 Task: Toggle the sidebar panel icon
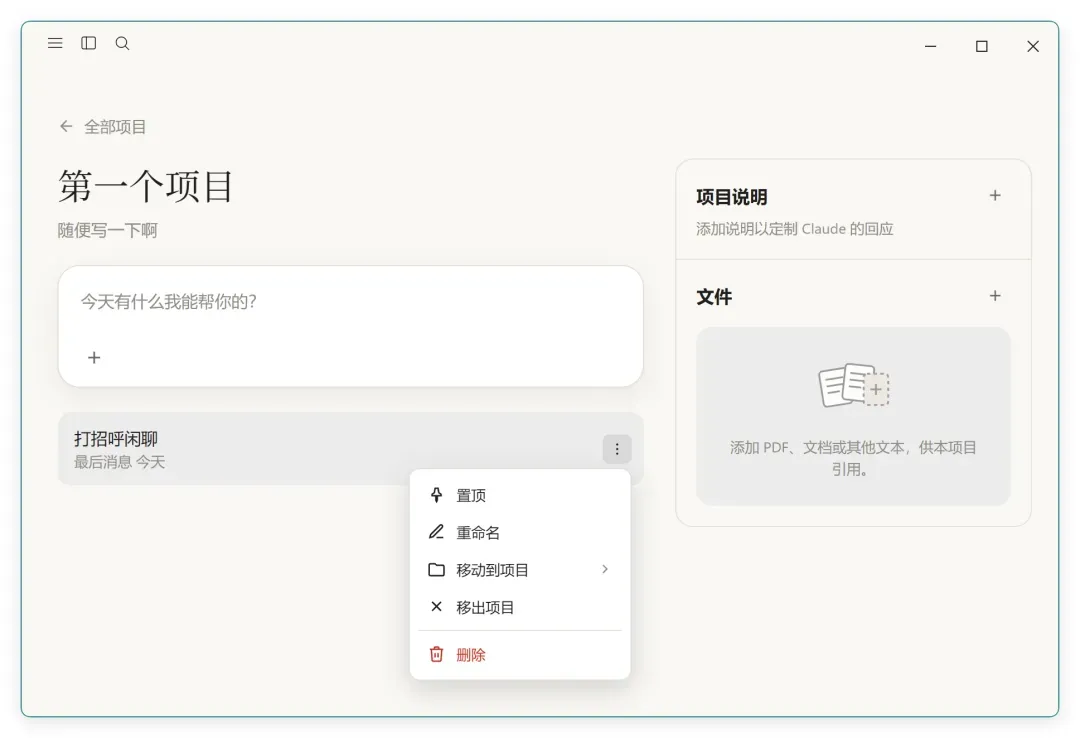click(x=89, y=43)
